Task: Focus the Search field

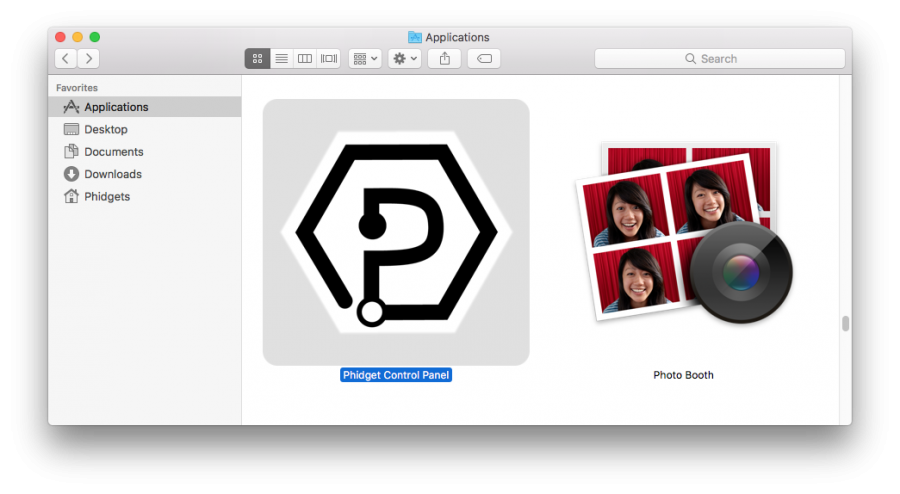Action: pos(720,59)
